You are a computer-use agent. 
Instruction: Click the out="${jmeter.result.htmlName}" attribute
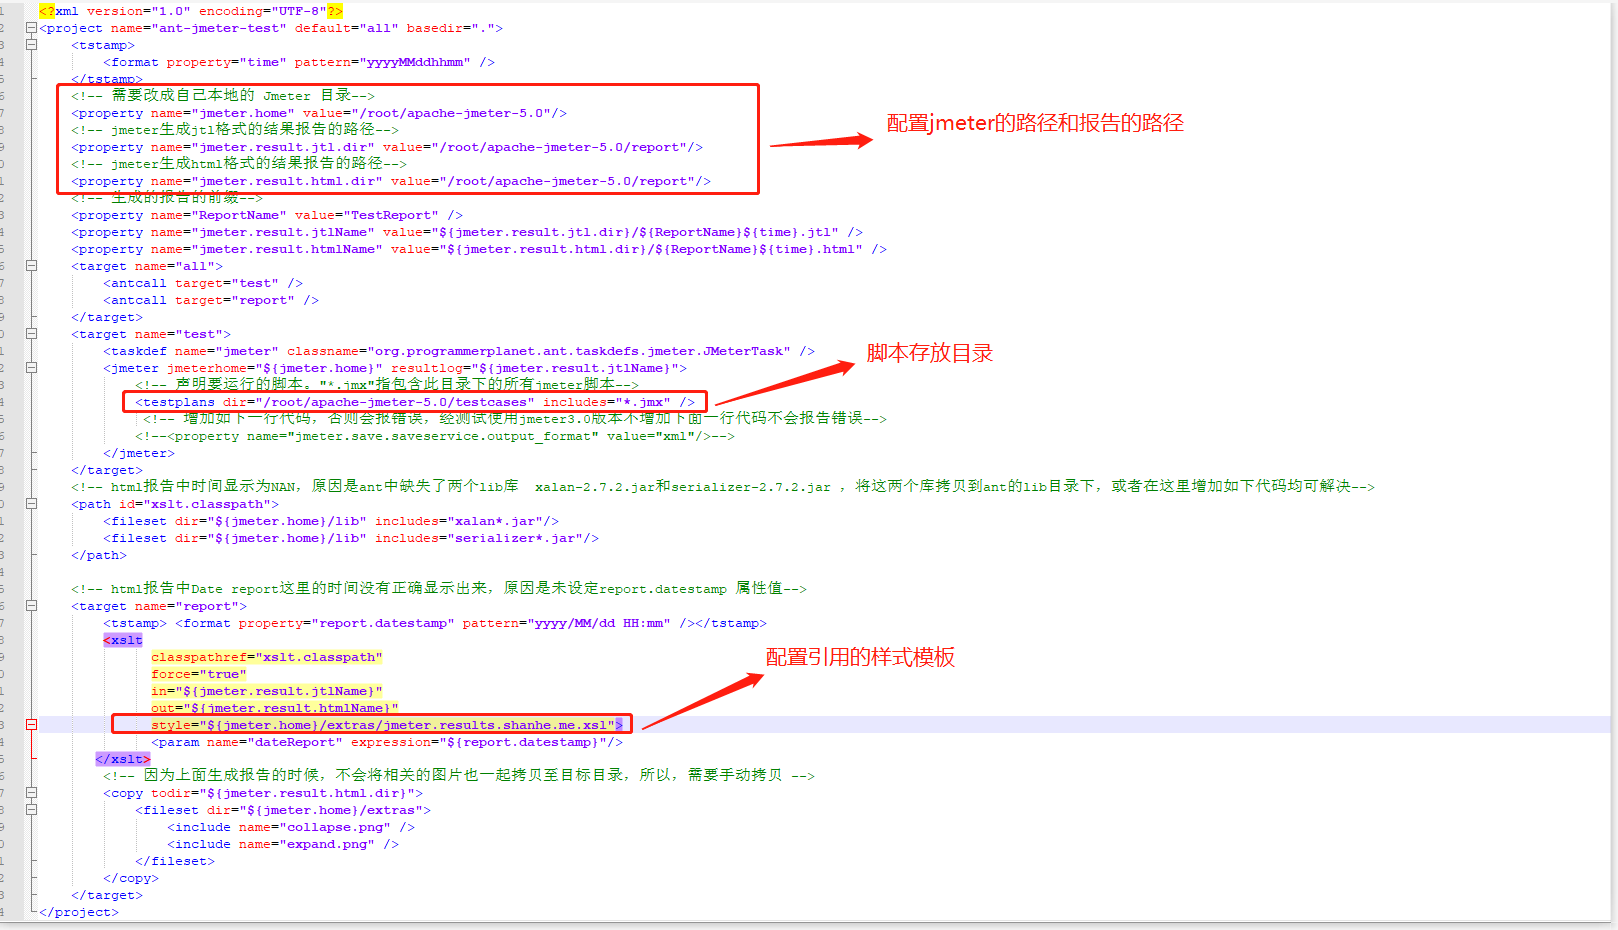point(275,708)
